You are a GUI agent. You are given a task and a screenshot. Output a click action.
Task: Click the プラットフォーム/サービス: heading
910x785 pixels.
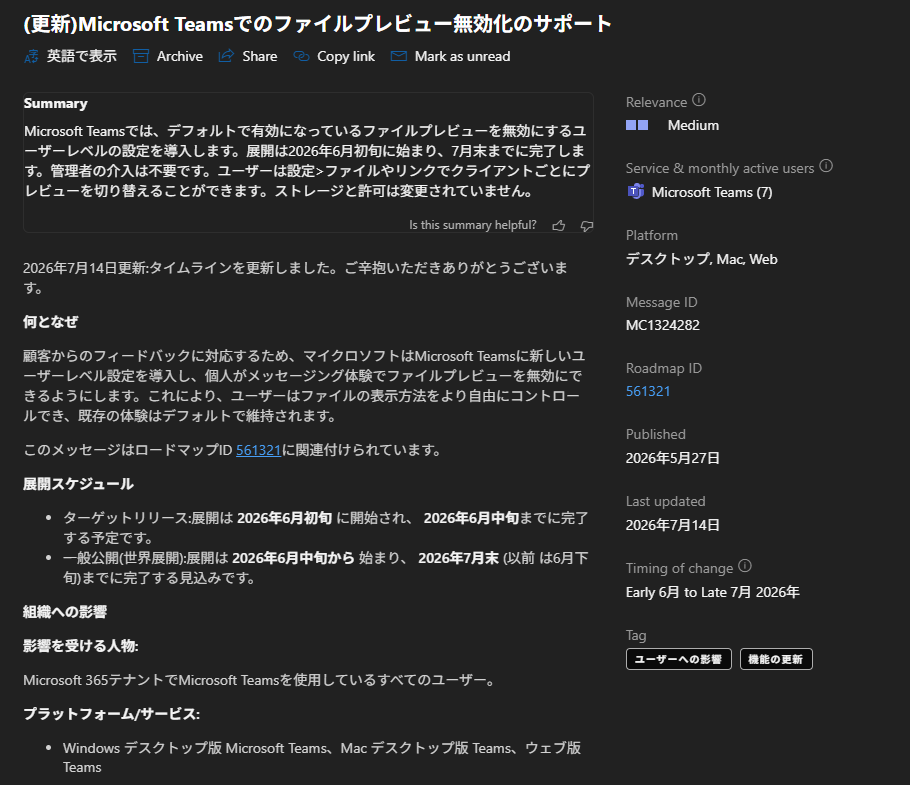(x=111, y=714)
